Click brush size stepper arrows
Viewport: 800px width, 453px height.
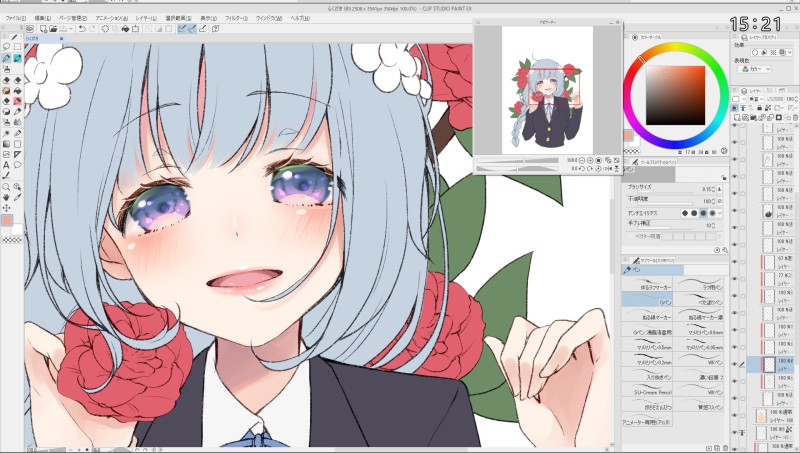coord(713,189)
